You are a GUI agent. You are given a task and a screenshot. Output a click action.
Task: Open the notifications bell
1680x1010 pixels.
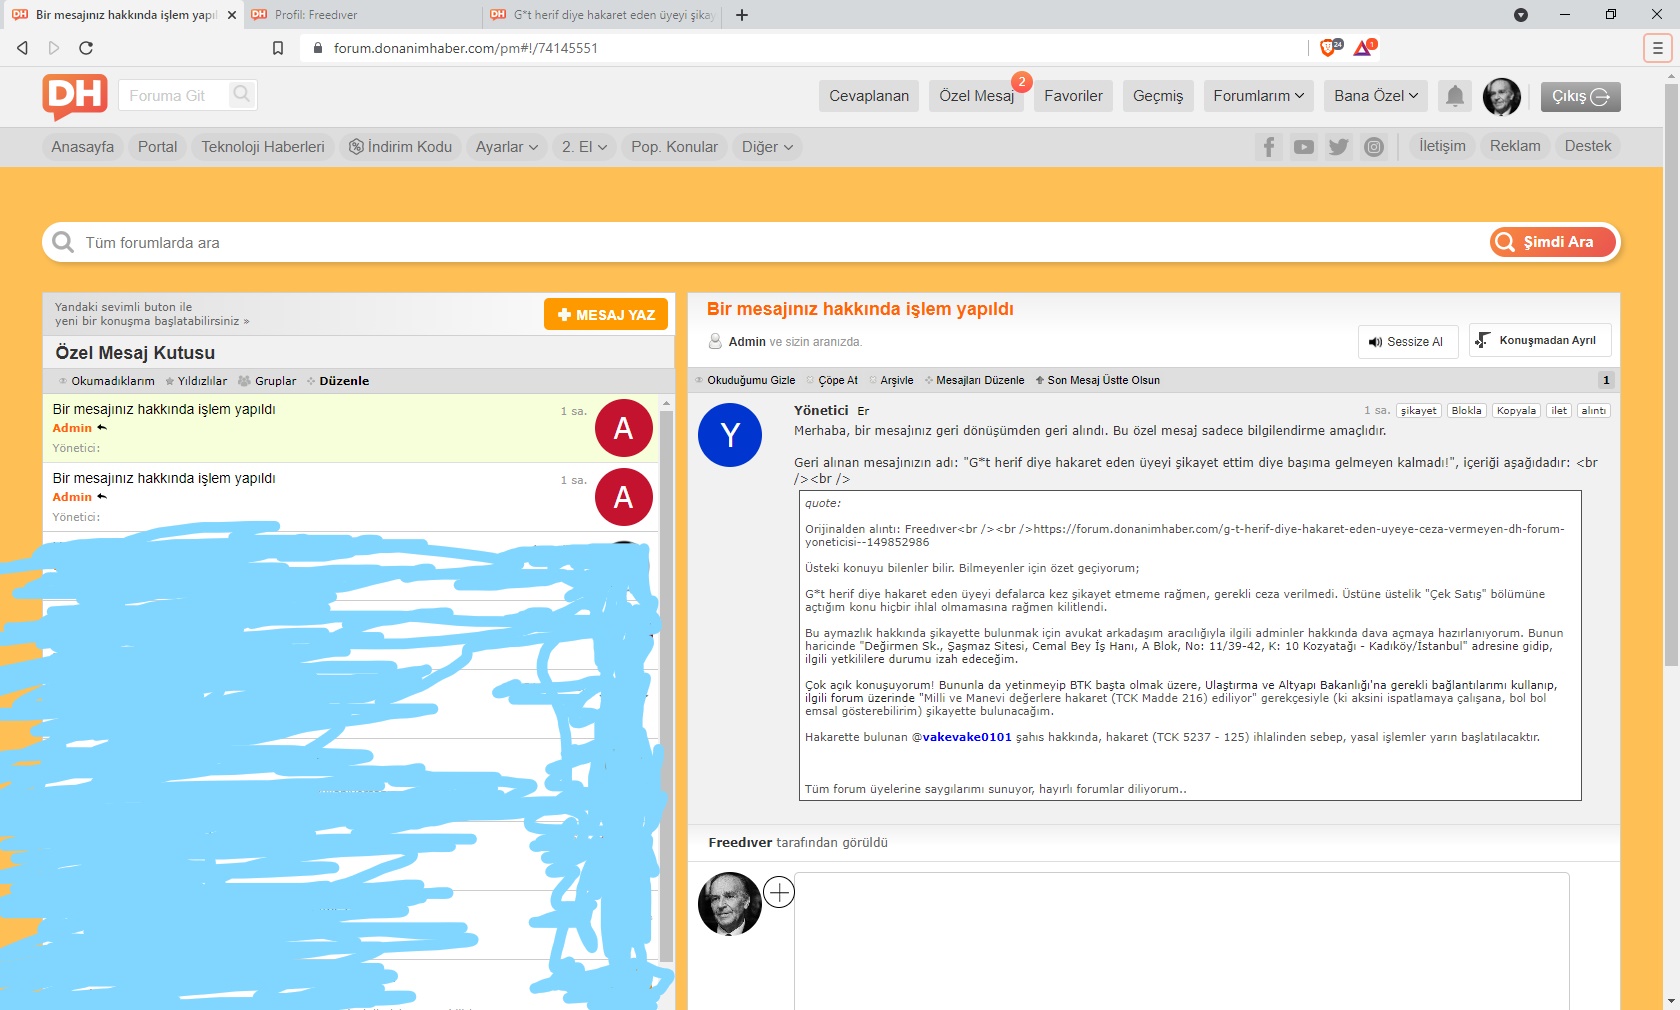point(1455,96)
